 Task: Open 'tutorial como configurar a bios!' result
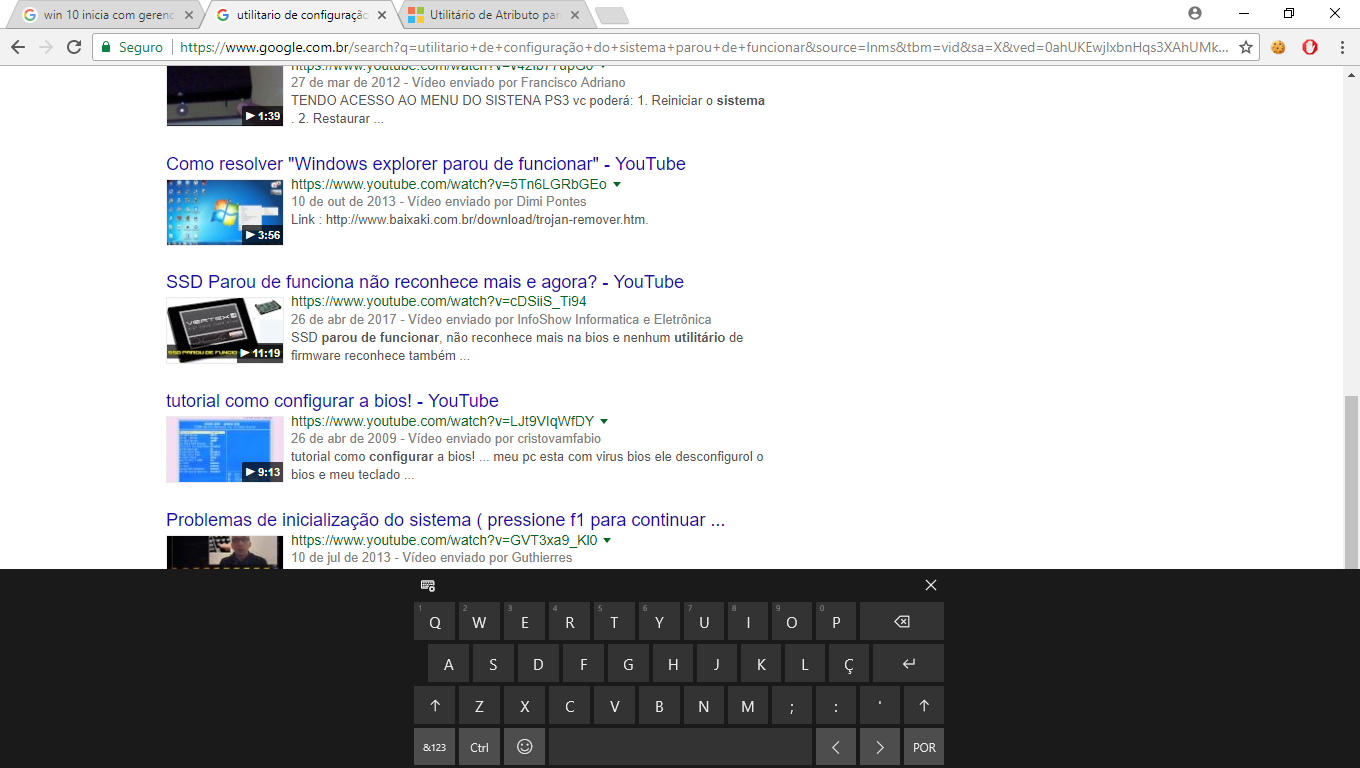point(332,401)
